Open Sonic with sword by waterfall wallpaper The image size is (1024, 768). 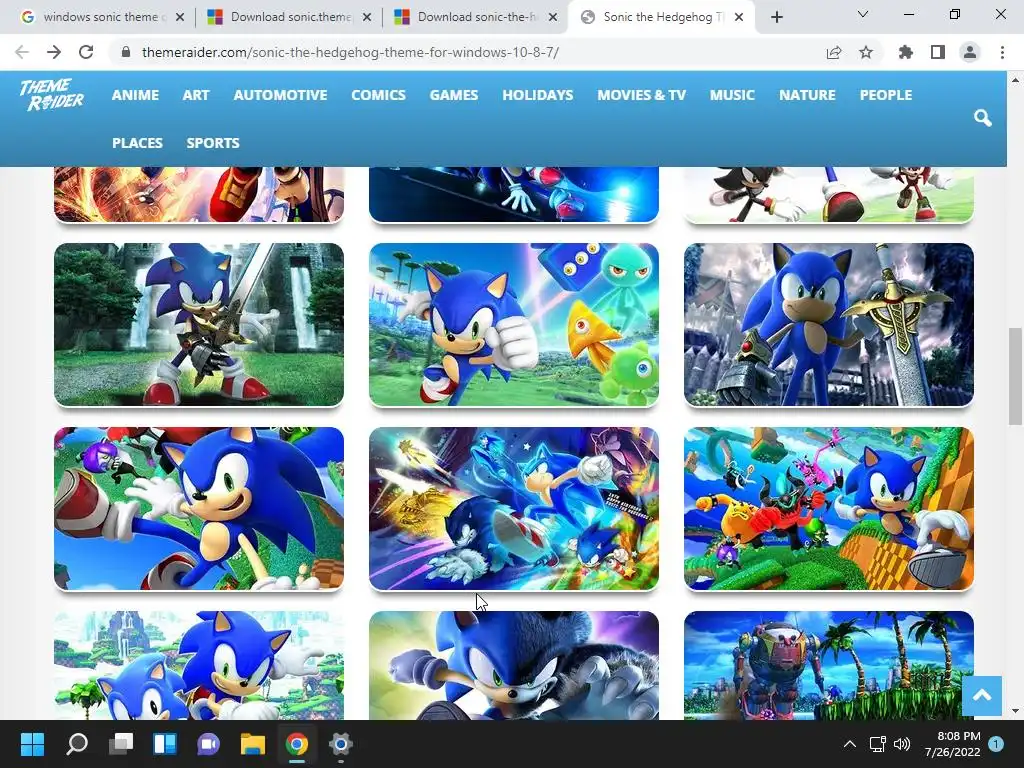pyautogui.click(x=199, y=325)
